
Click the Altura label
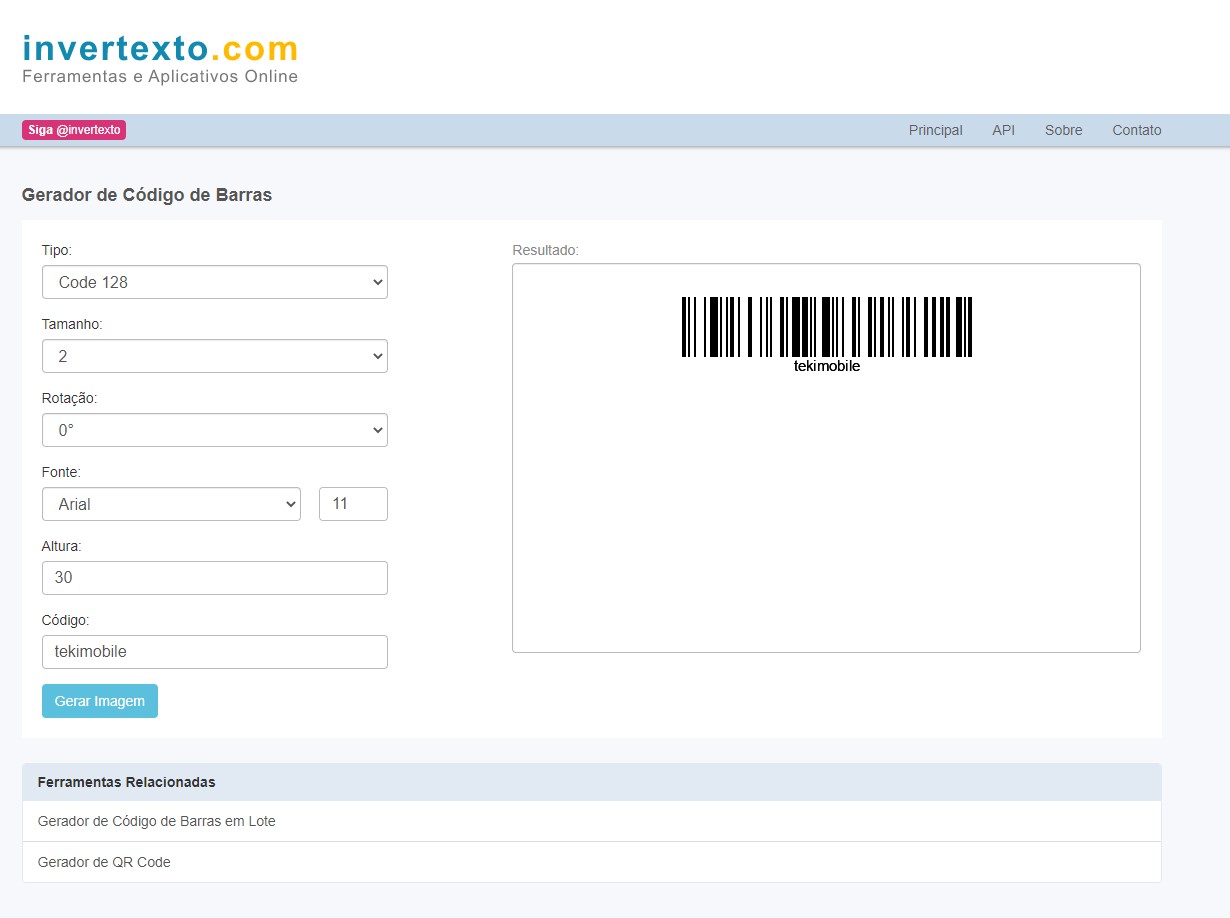click(x=62, y=546)
